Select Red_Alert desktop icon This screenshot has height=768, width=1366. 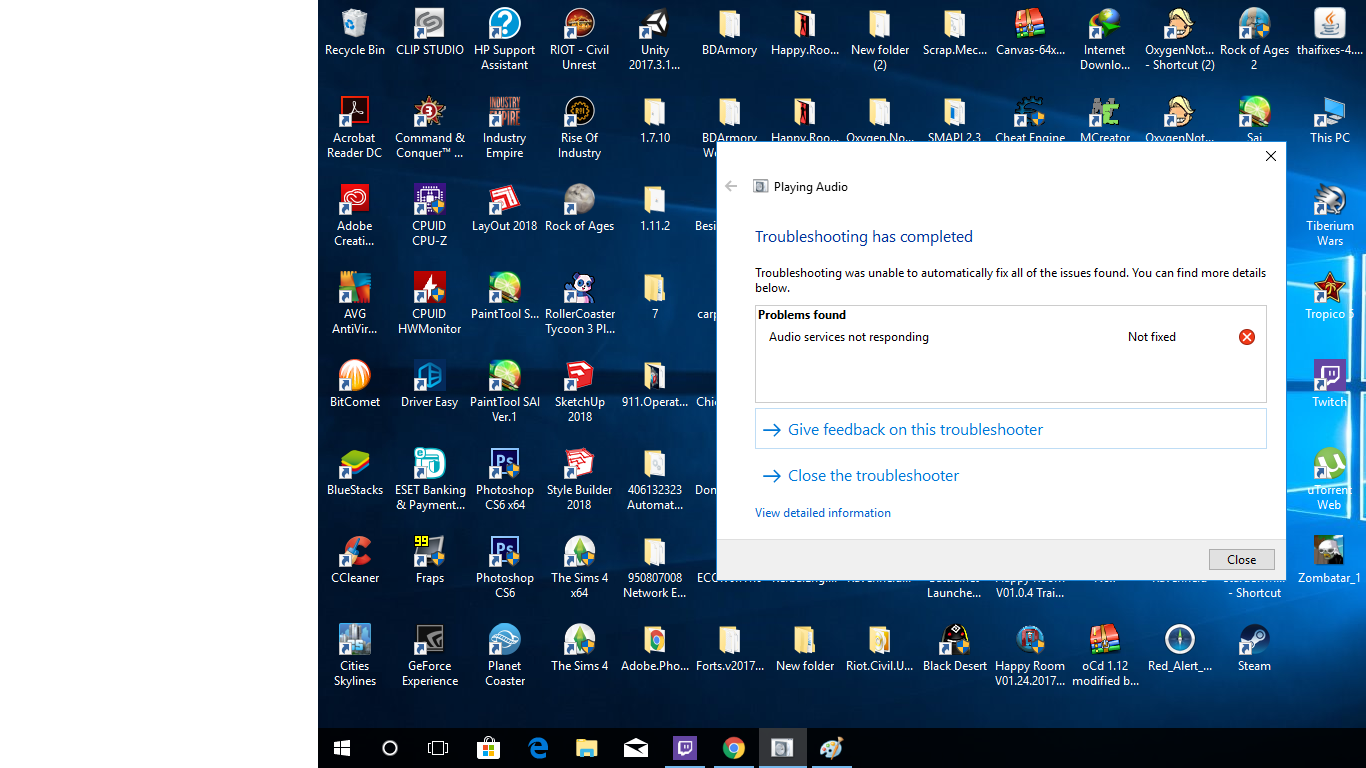pos(1179,648)
